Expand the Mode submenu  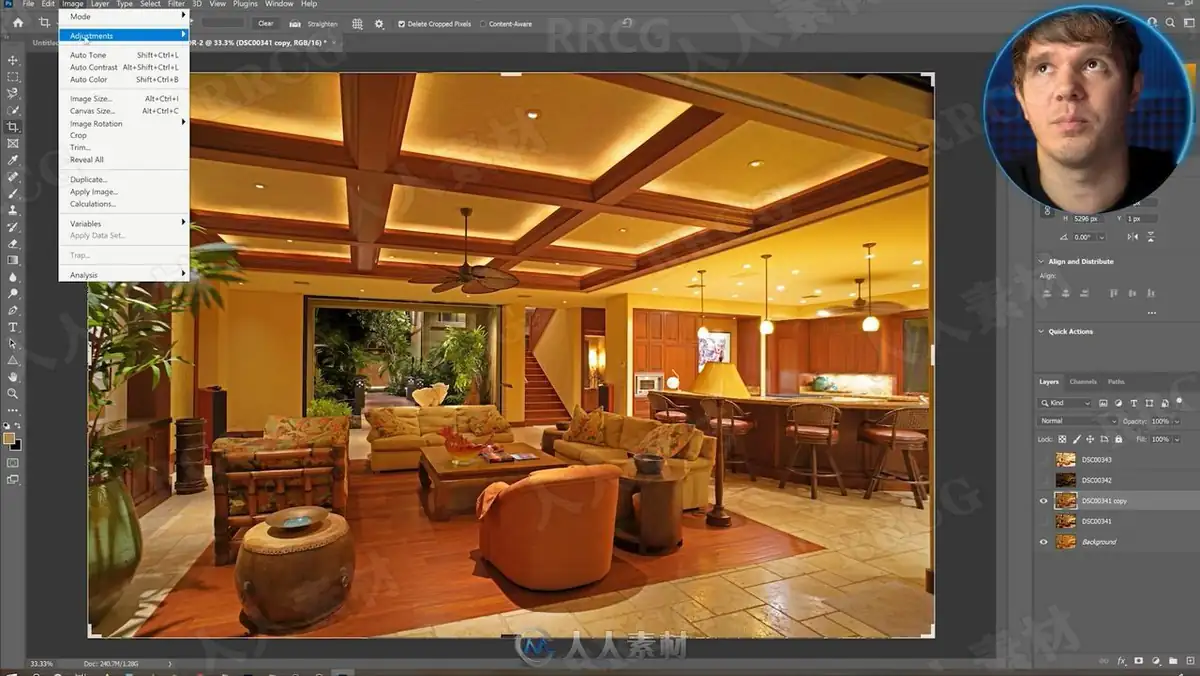pyautogui.click(x=124, y=16)
